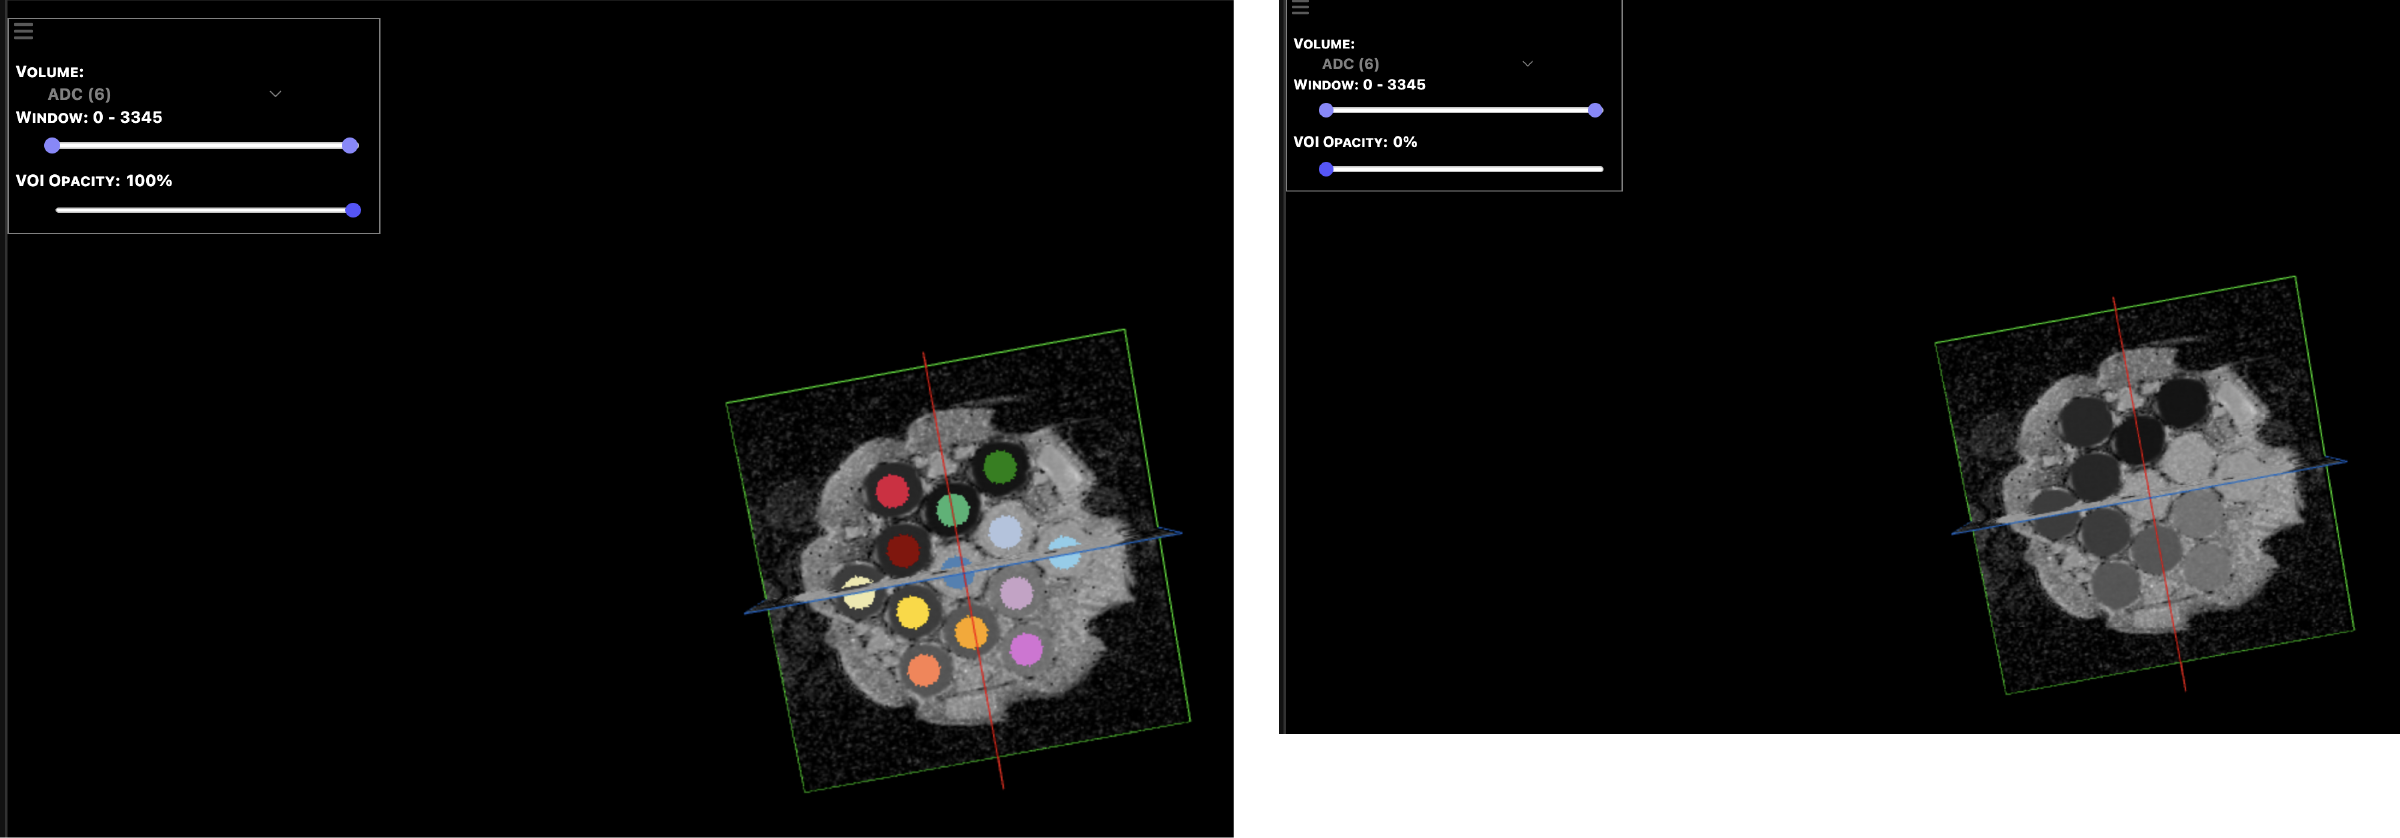Image resolution: width=2400 pixels, height=838 pixels.
Task: Click the light blue VOI near the blue plane line
Action: [x=1064, y=552]
